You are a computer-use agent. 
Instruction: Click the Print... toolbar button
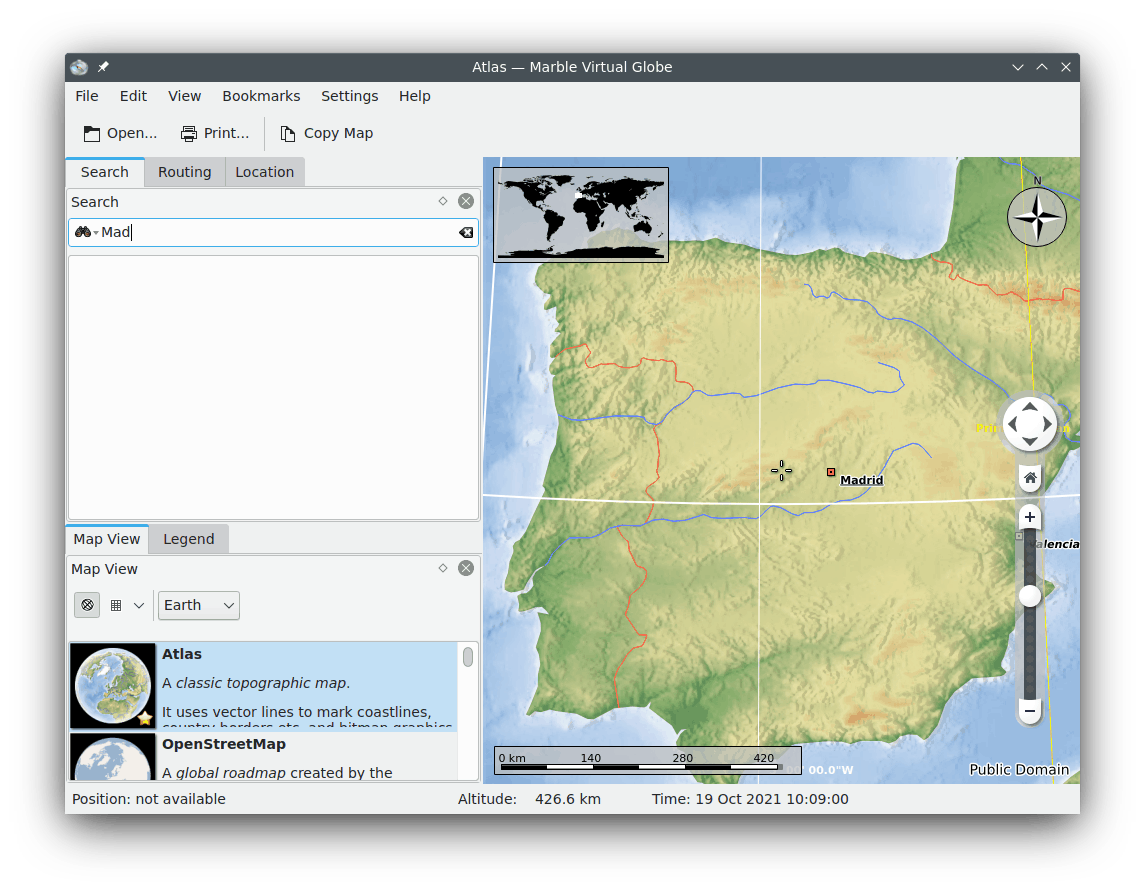coord(215,134)
